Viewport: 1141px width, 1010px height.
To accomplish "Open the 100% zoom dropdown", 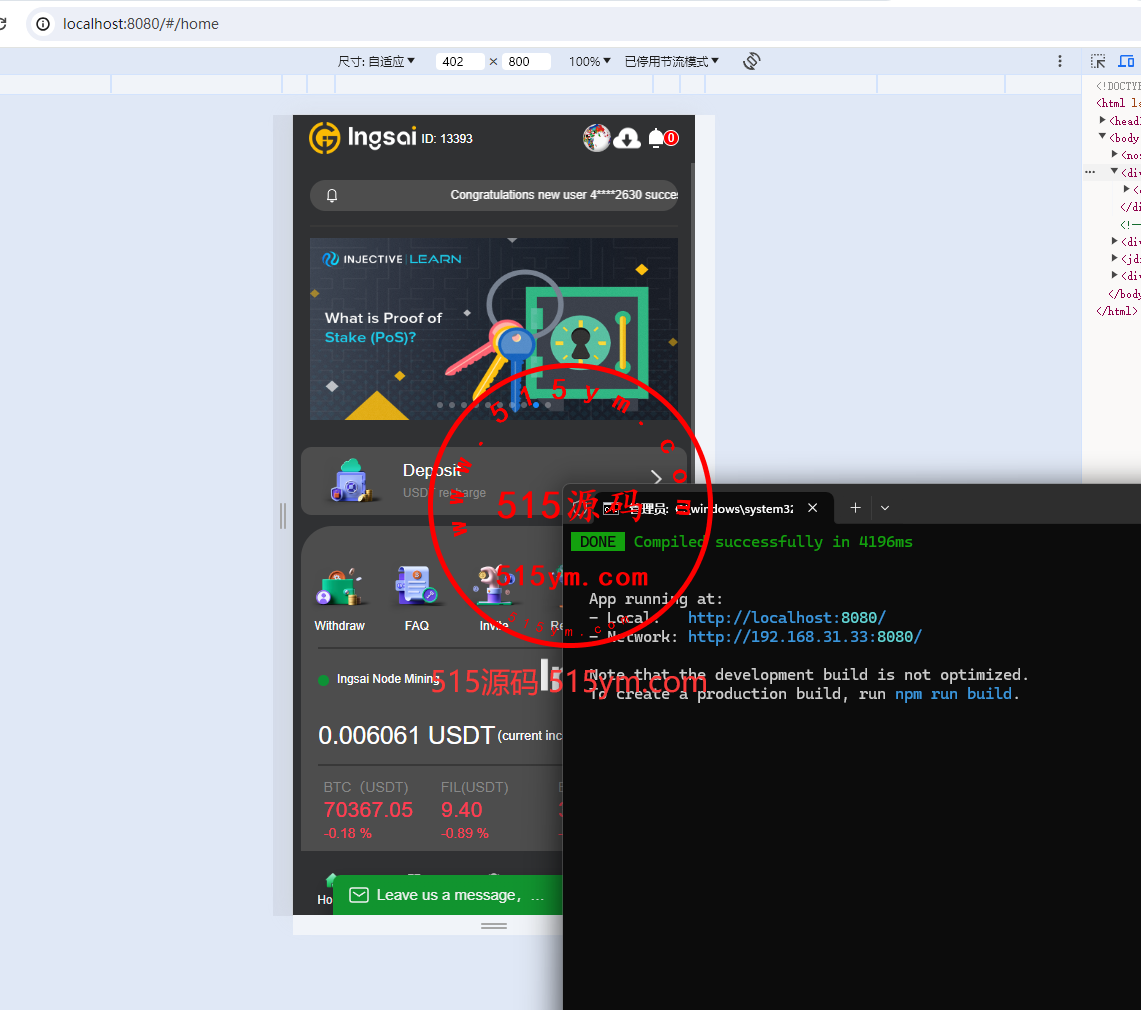I will coord(589,61).
